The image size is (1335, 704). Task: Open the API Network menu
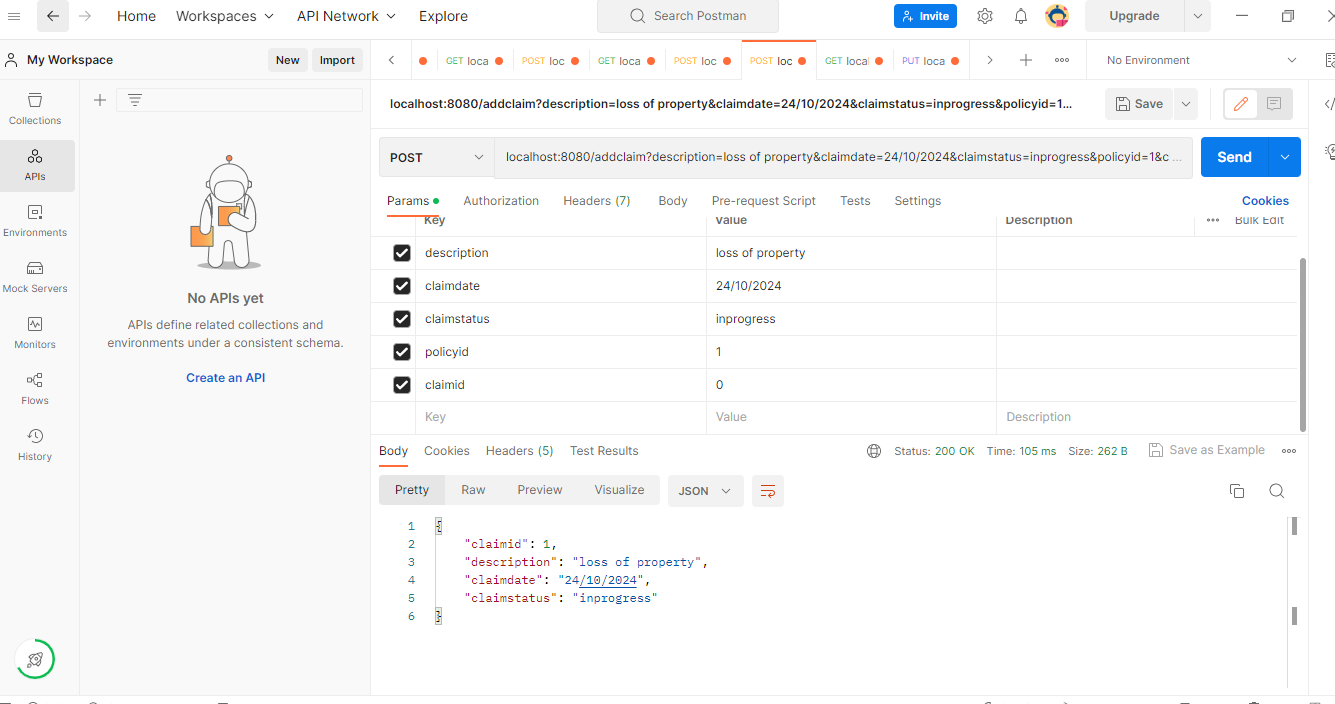point(346,16)
